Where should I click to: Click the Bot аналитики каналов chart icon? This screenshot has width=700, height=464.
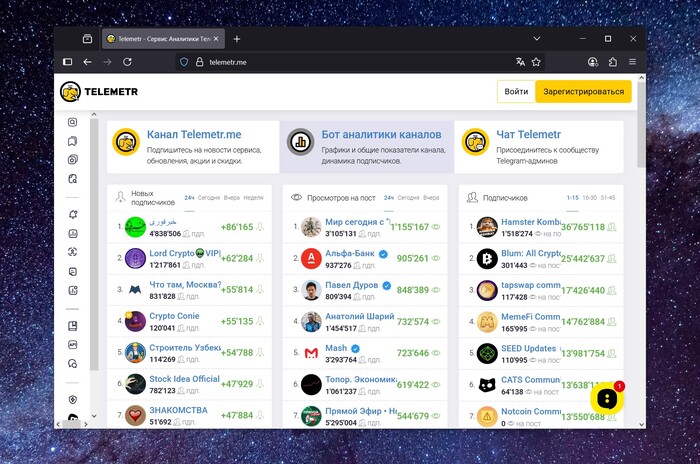[x=299, y=142]
